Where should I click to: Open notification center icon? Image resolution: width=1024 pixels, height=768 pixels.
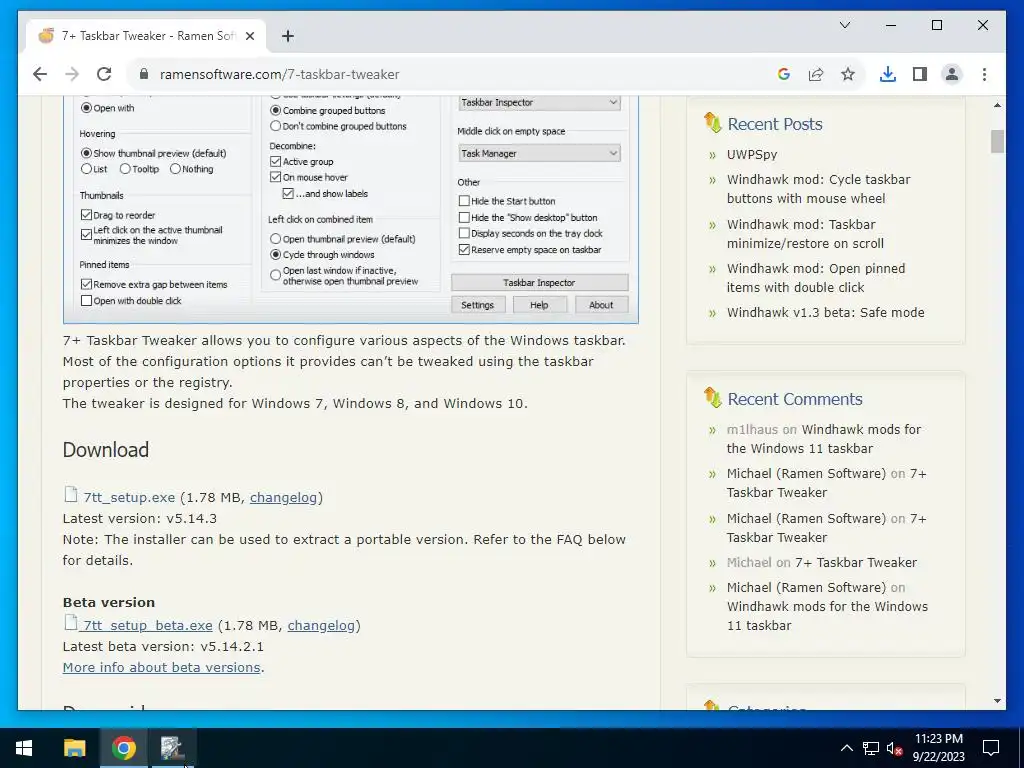991,748
